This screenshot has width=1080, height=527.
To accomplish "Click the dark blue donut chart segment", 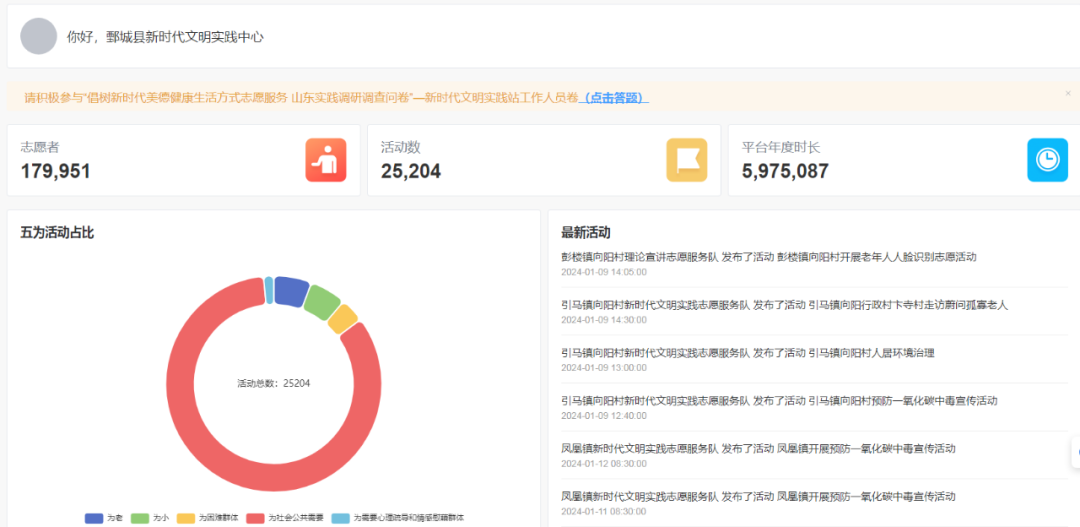I will click(x=291, y=291).
